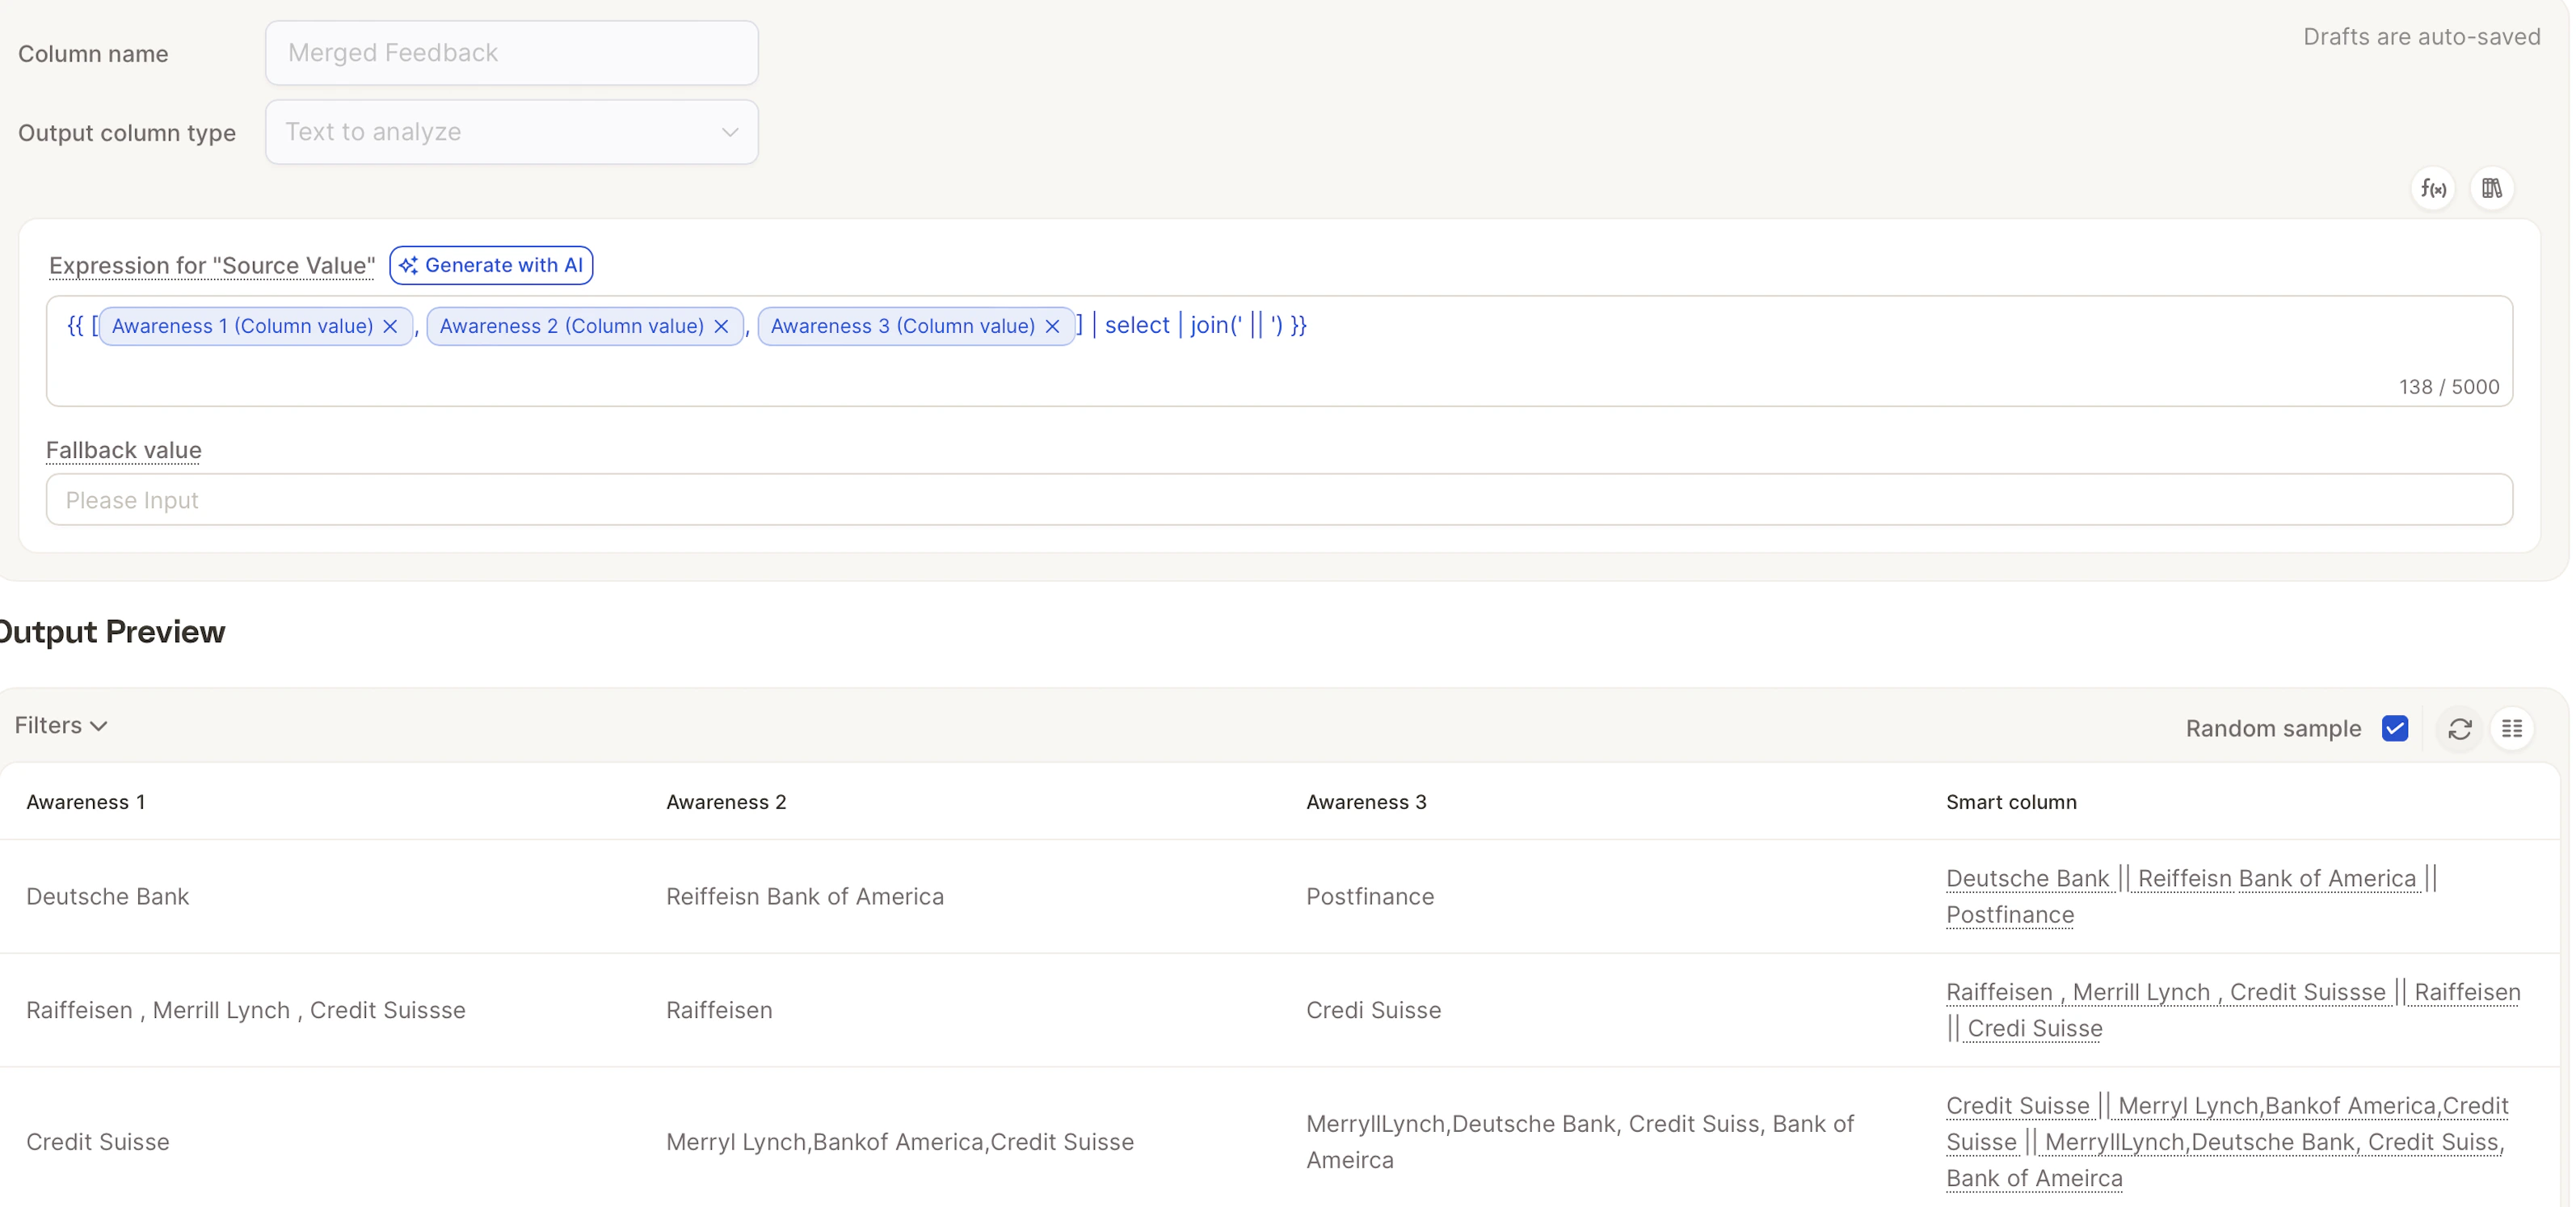Click the Awareness 2 column header
This screenshot has height=1207, width=2576.
(726, 802)
